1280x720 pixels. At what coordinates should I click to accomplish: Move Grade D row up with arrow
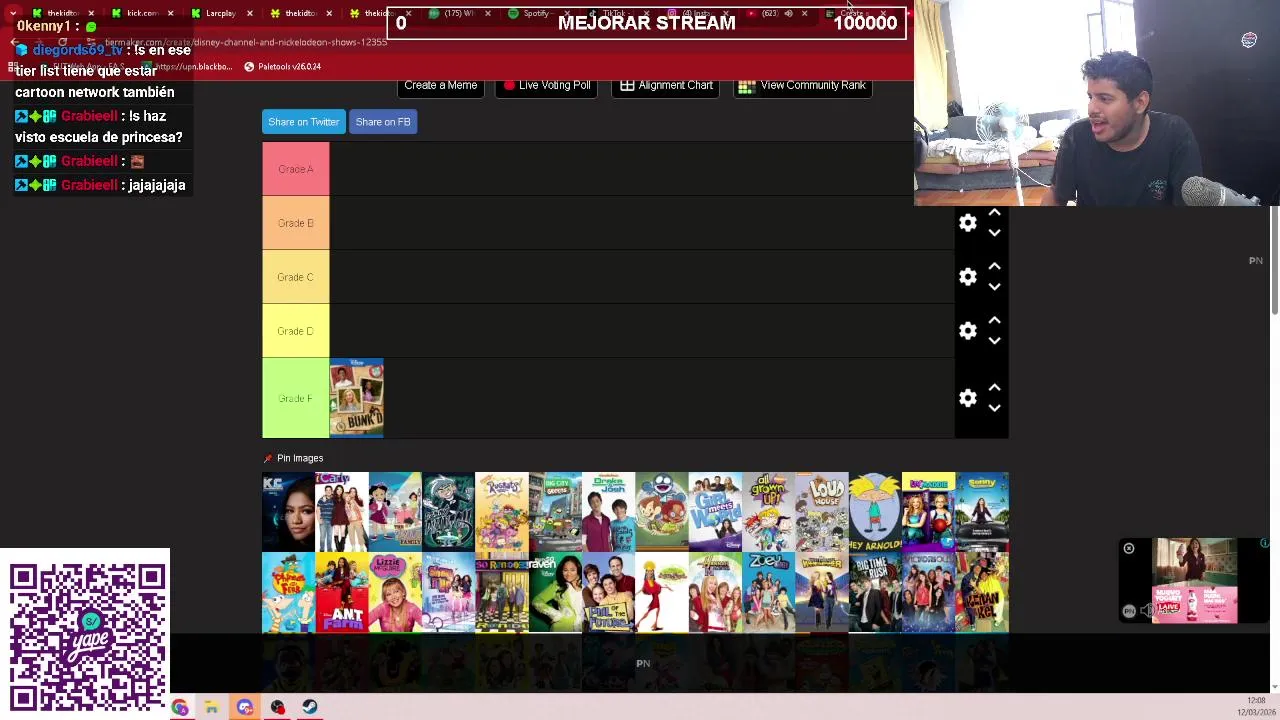[x=994, y=321]
